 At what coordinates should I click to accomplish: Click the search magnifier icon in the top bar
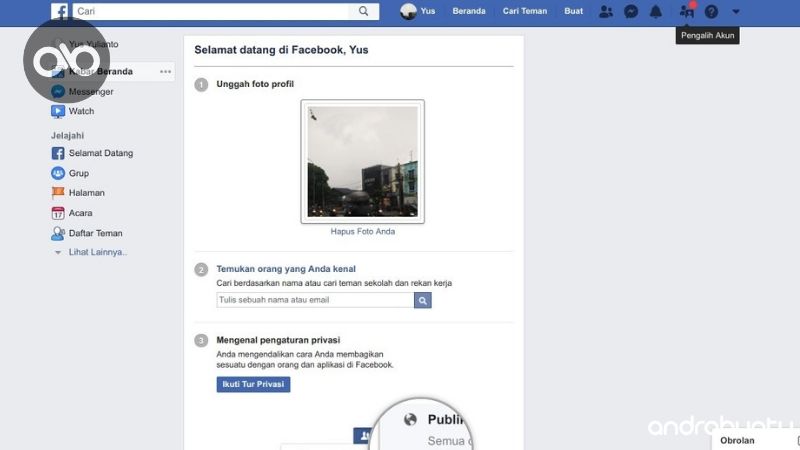click(363, 11)
